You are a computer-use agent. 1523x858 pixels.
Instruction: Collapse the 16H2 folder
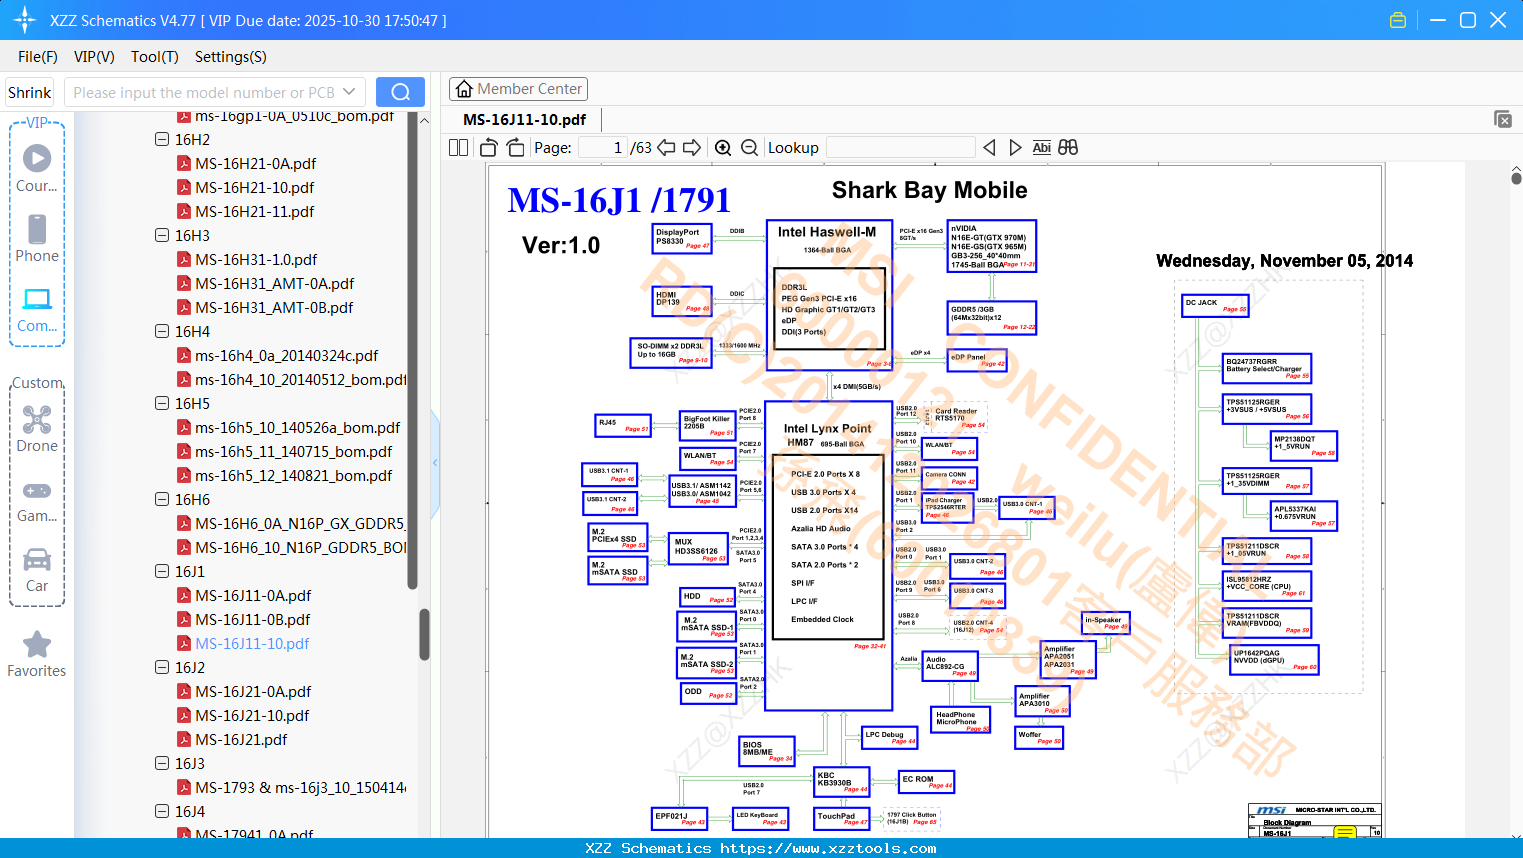(162, 139)
